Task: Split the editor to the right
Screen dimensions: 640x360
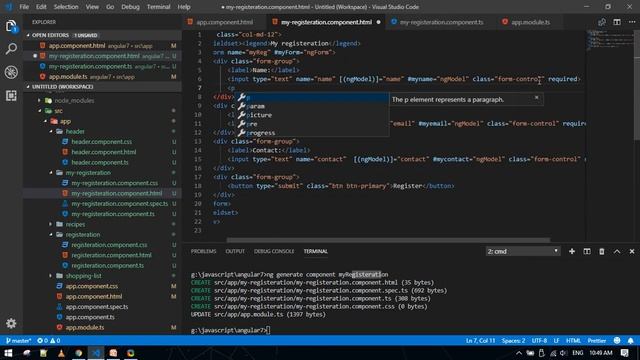Action: click(x=617, y=22)
